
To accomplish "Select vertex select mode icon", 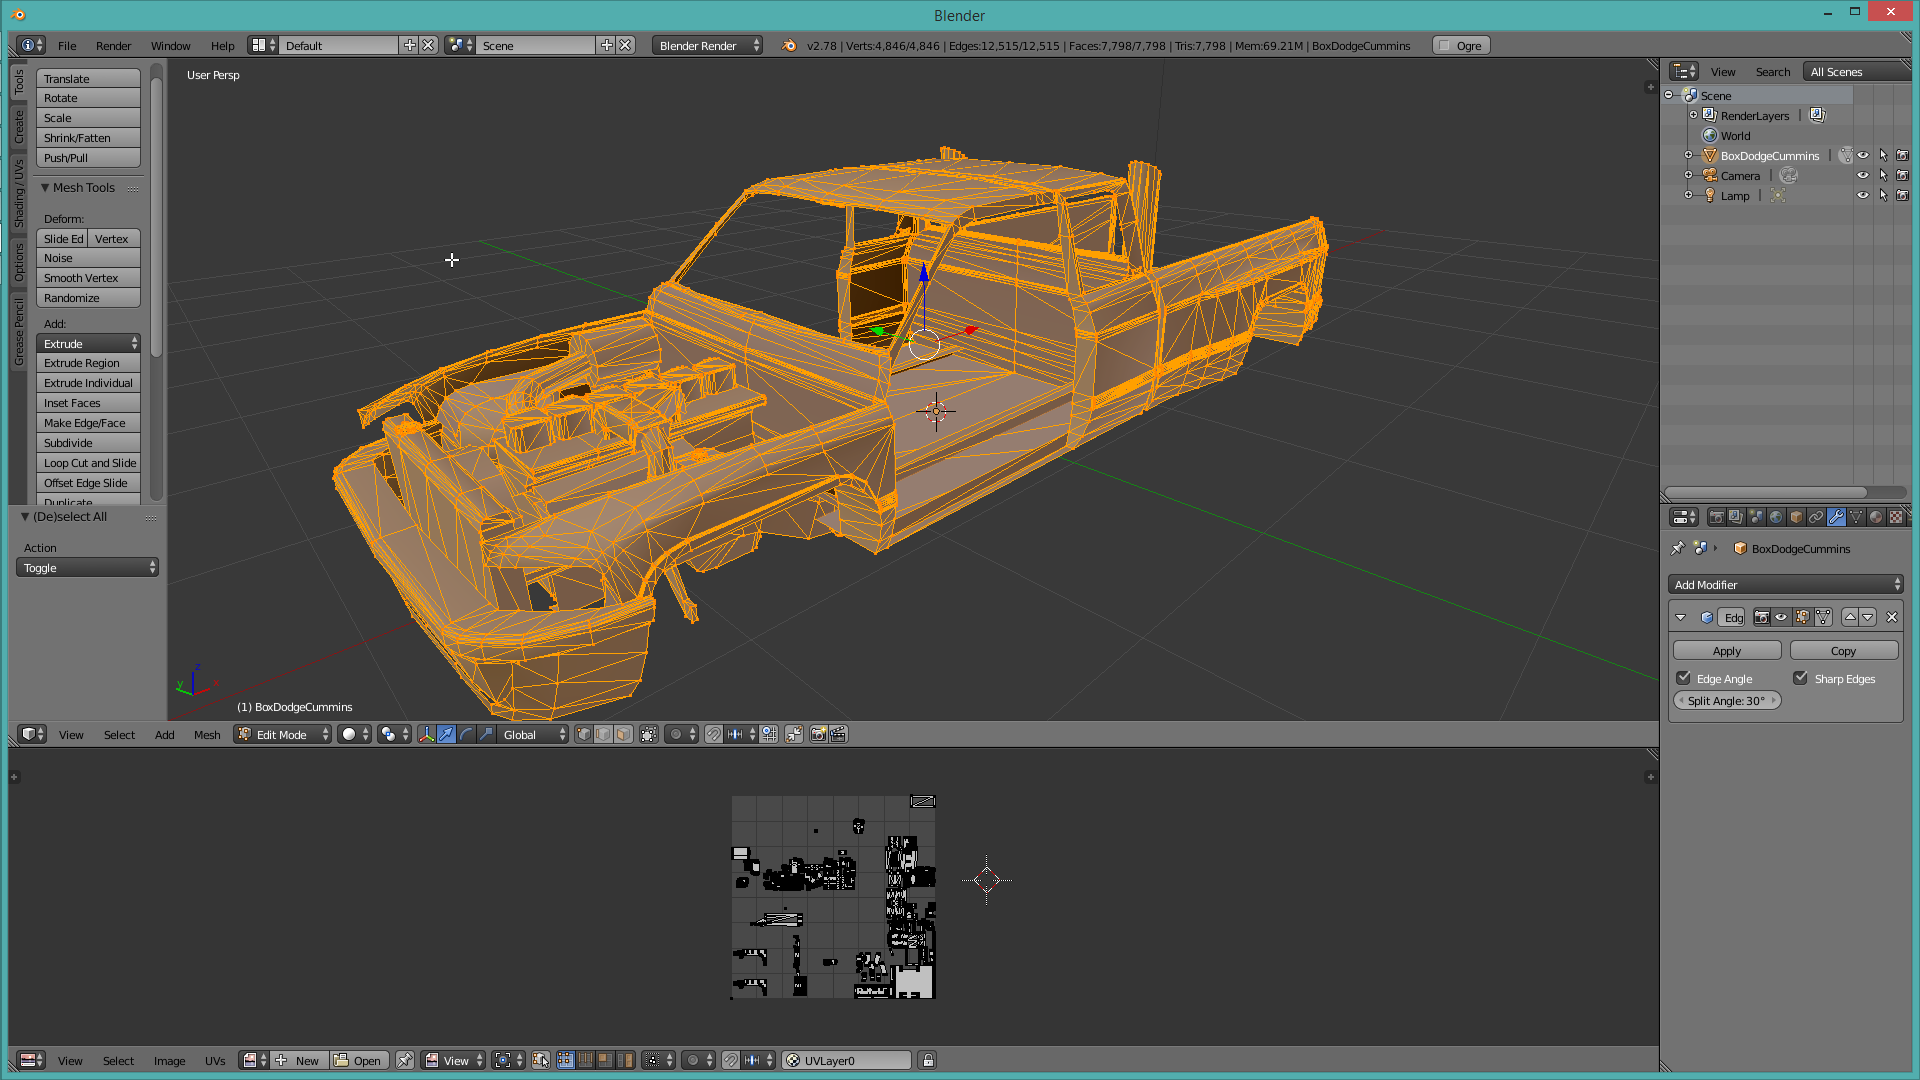I will pyautogui.click(x=584, y=734).
